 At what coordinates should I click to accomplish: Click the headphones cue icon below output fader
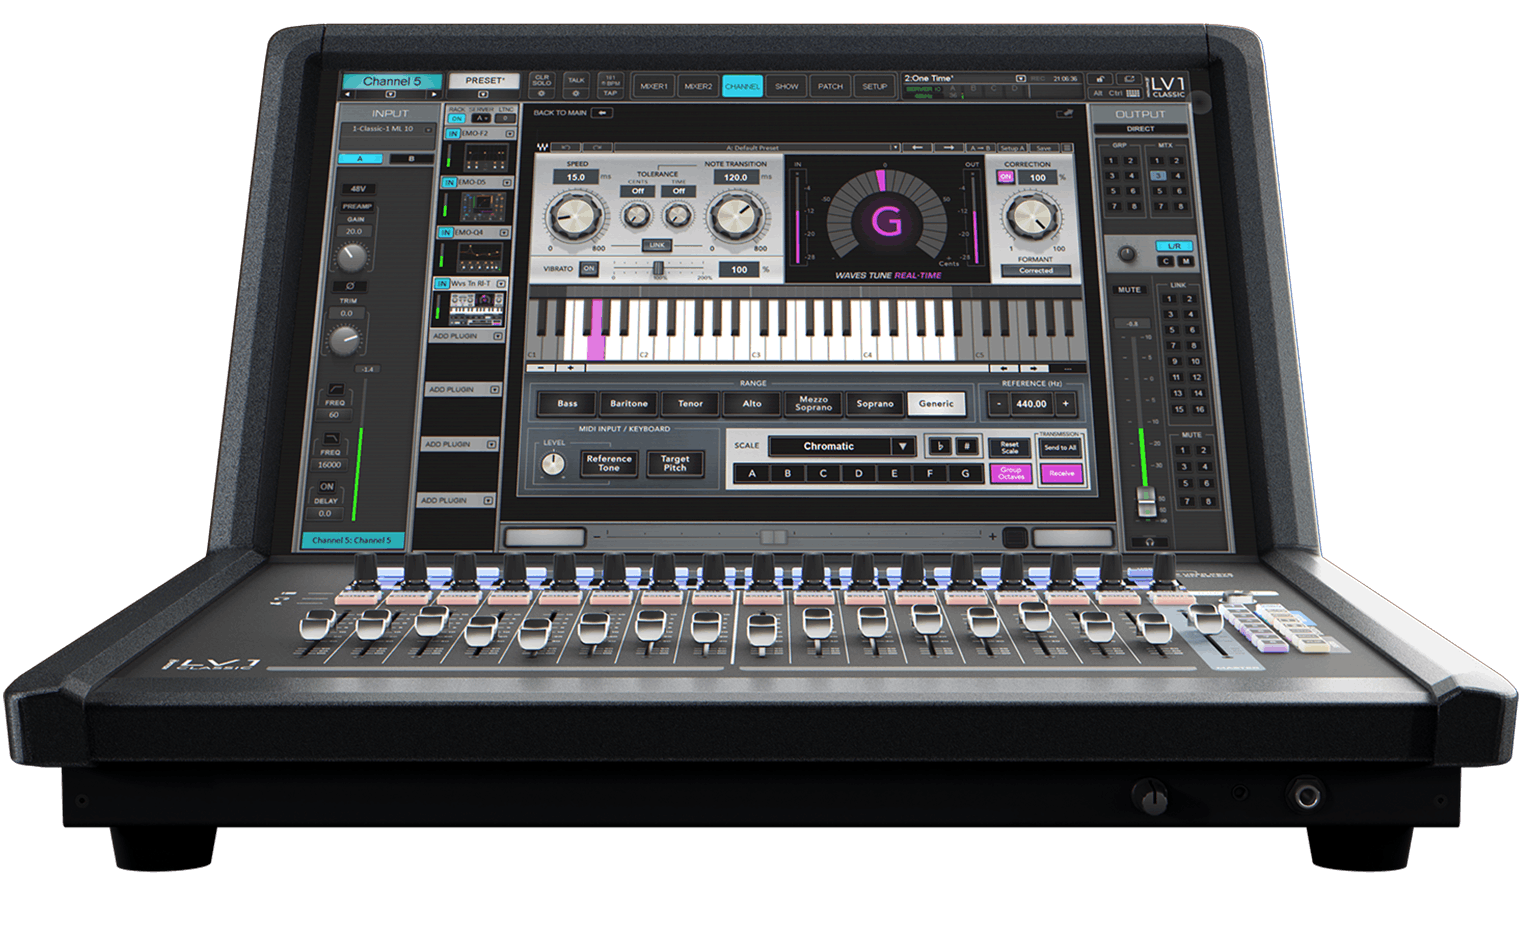point(1150,542)
